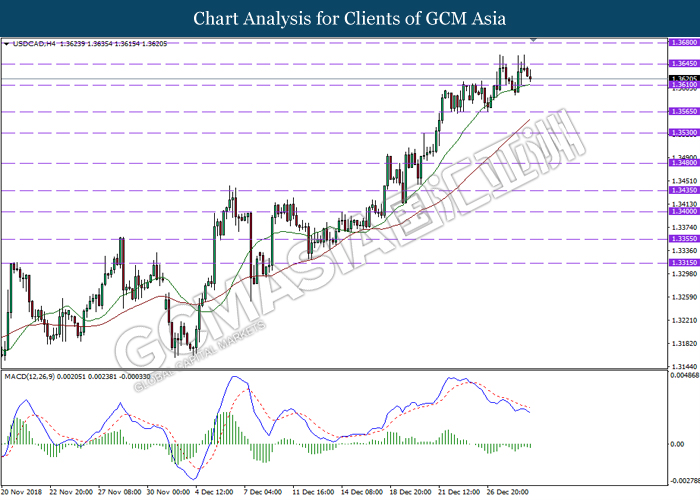Click the 11 Dec 16:00 time label
Screen dimensions: 700x500
314,492
